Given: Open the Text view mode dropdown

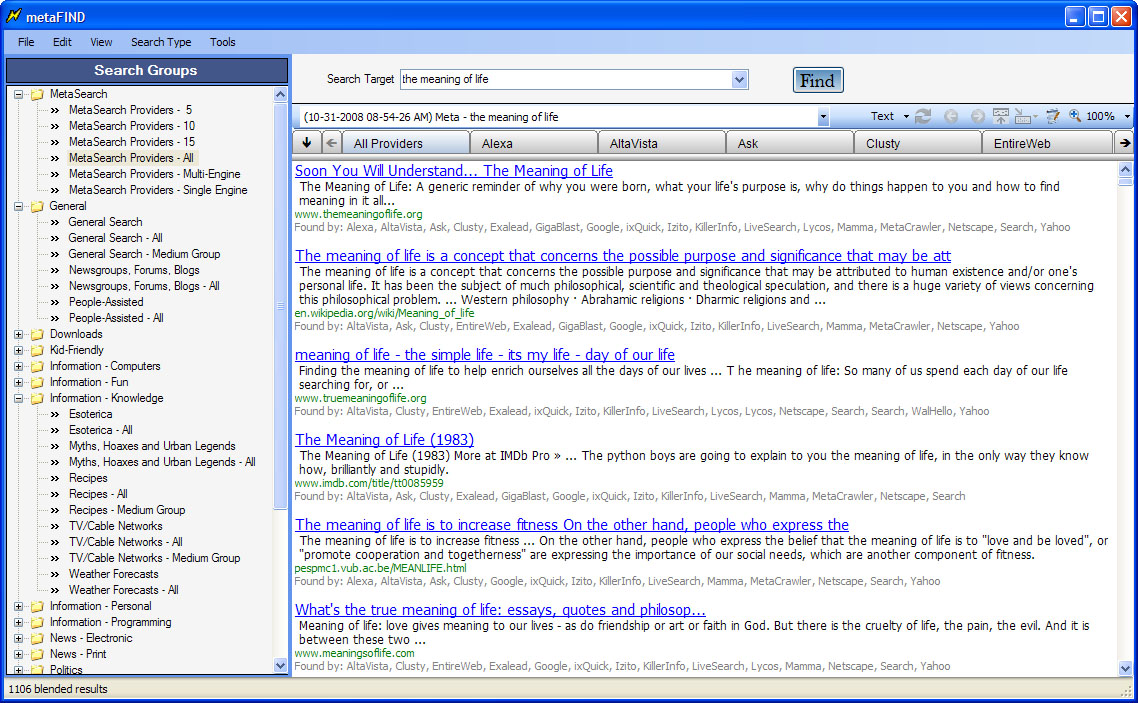Looking at the screenshot, I should point(906,116).
